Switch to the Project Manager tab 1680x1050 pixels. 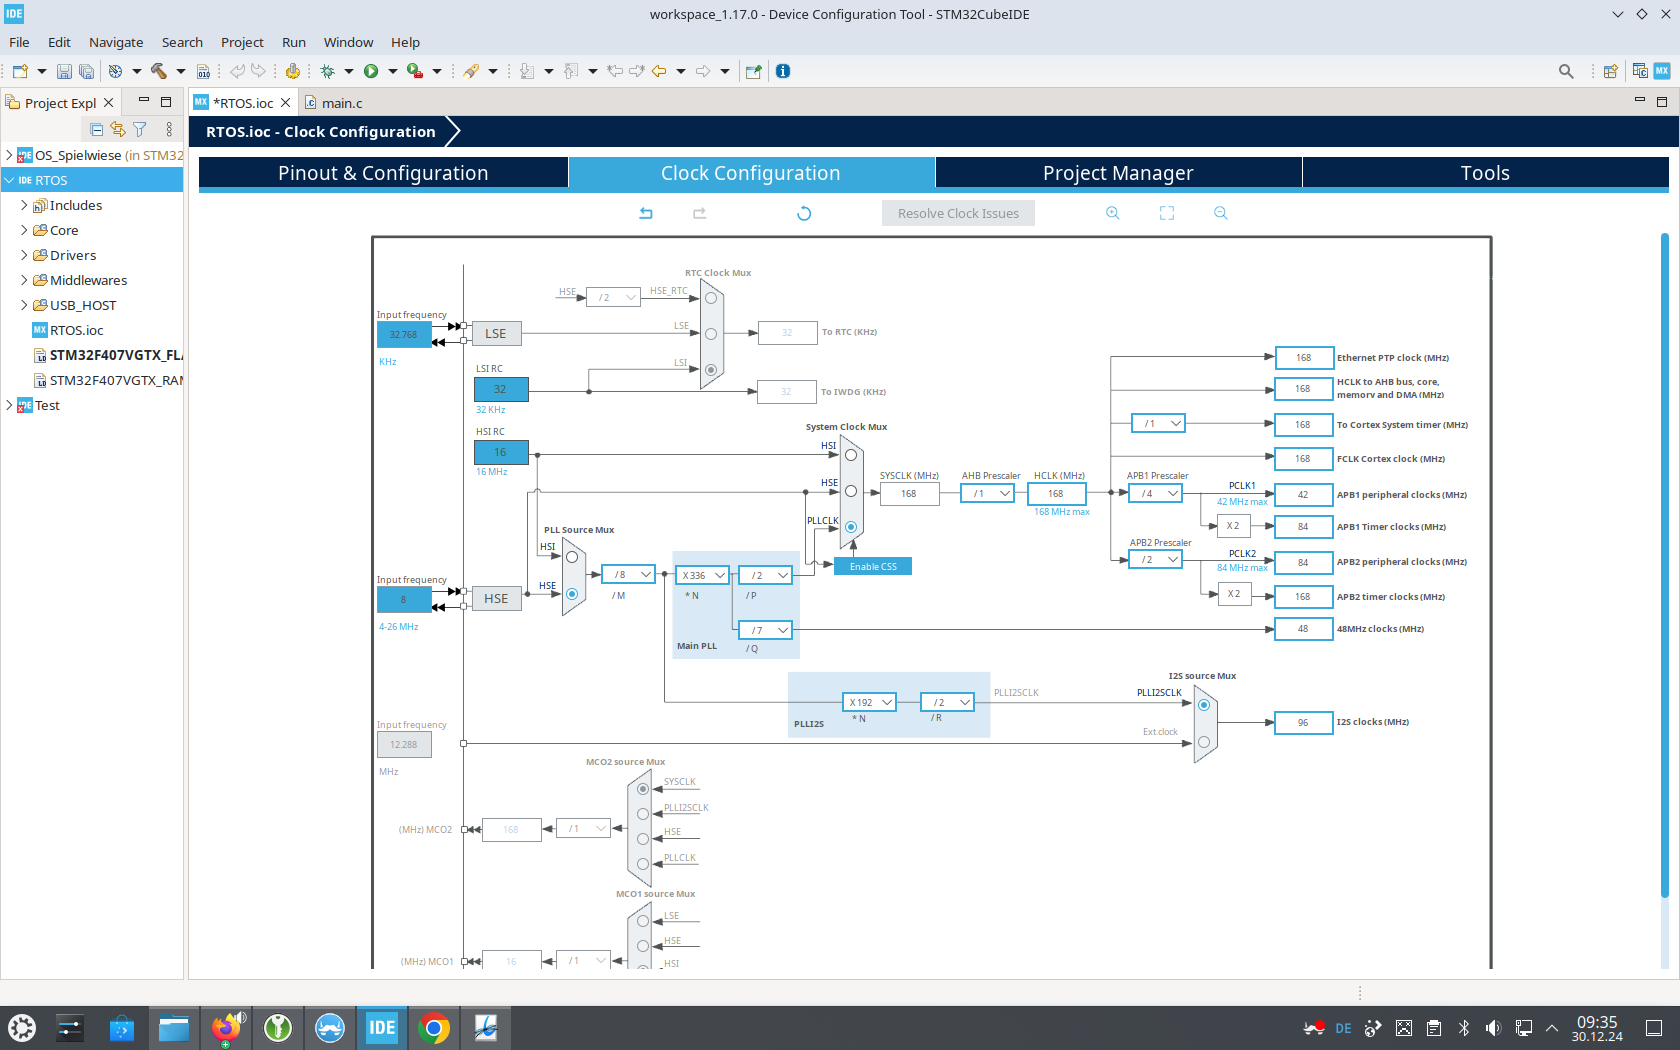[x=1118, y=172]
